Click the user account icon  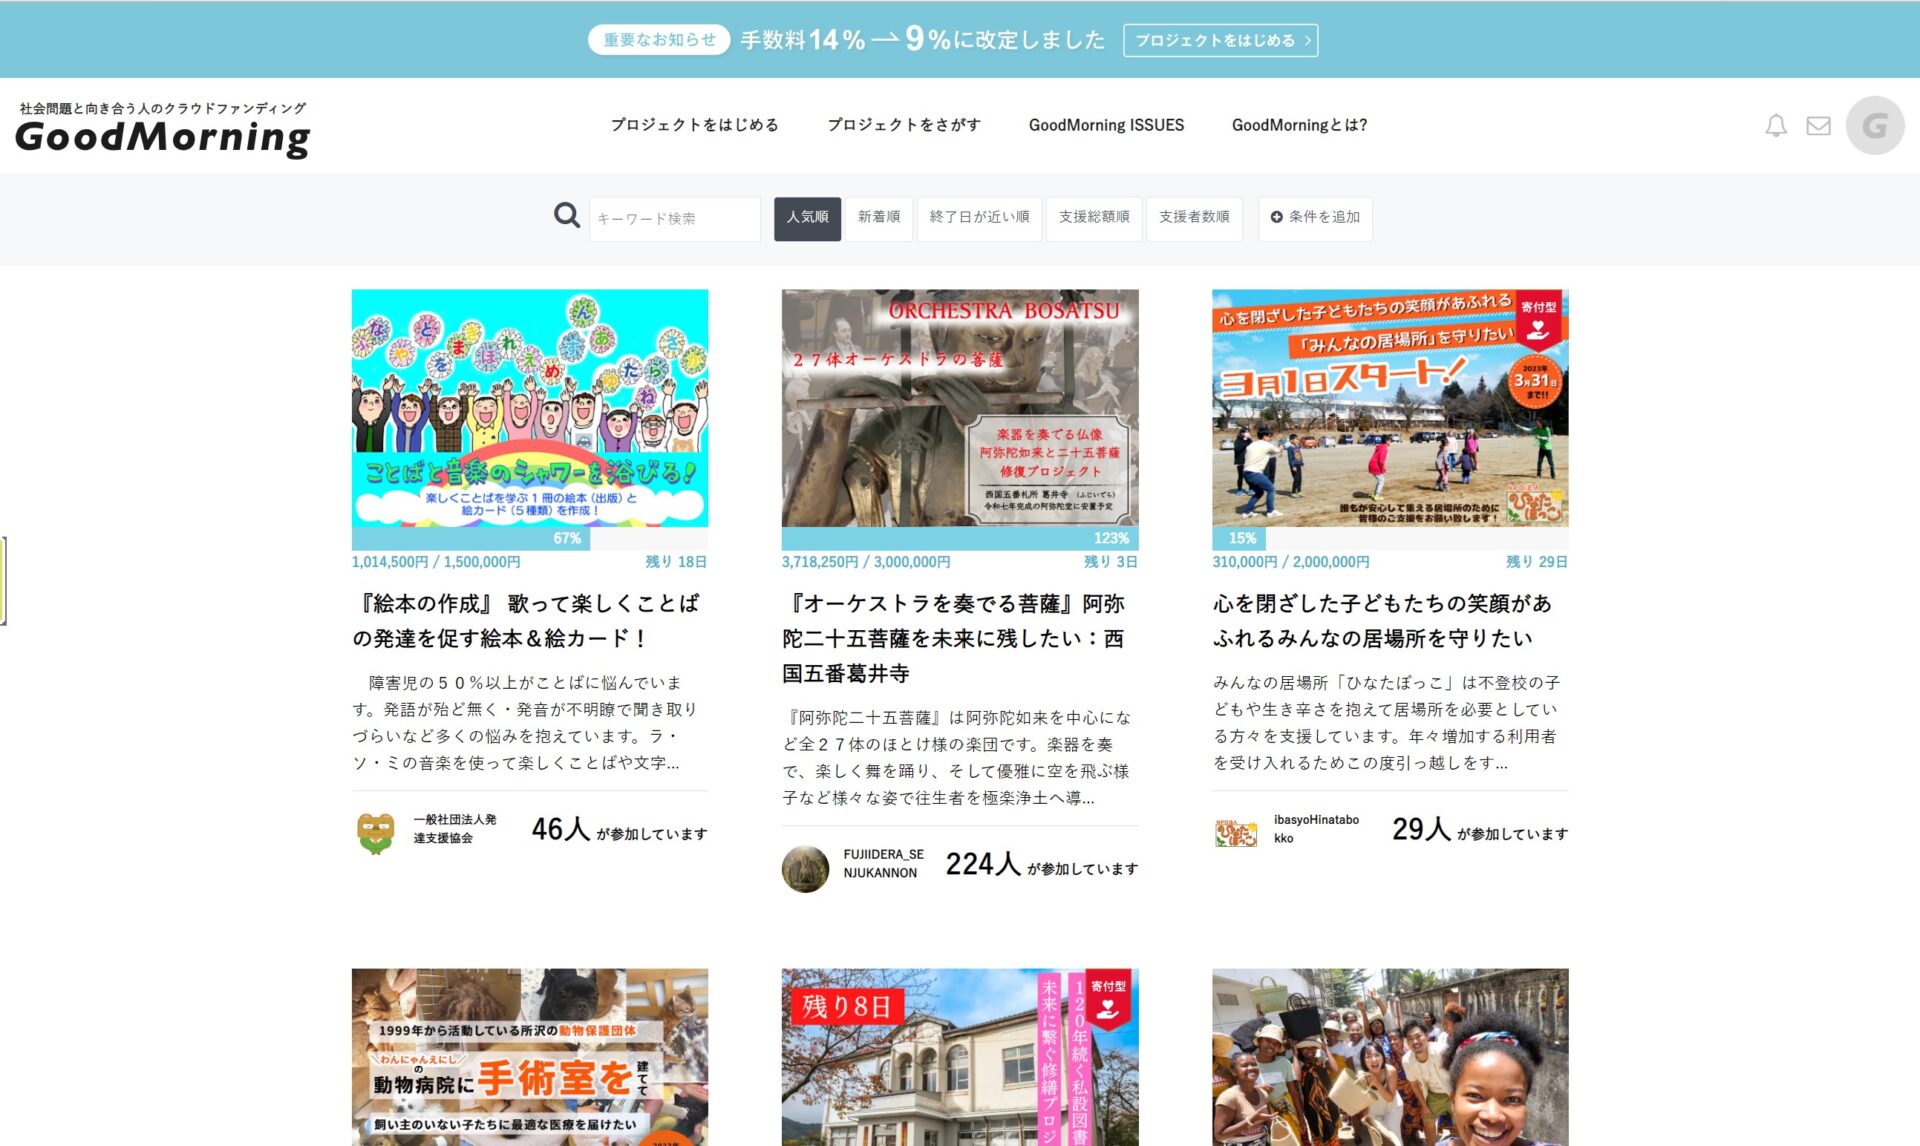tap(1876, 126)
